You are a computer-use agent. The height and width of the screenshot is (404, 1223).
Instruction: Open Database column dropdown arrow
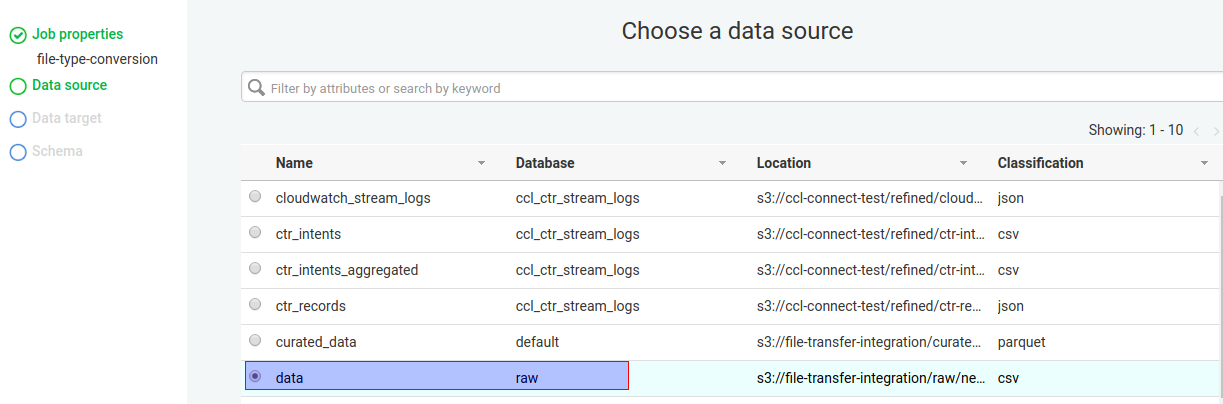(x=722, y=163)
